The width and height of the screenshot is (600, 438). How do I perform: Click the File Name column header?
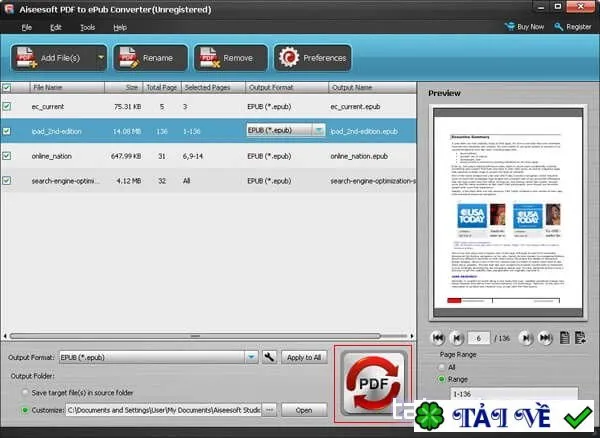point(67,88)
